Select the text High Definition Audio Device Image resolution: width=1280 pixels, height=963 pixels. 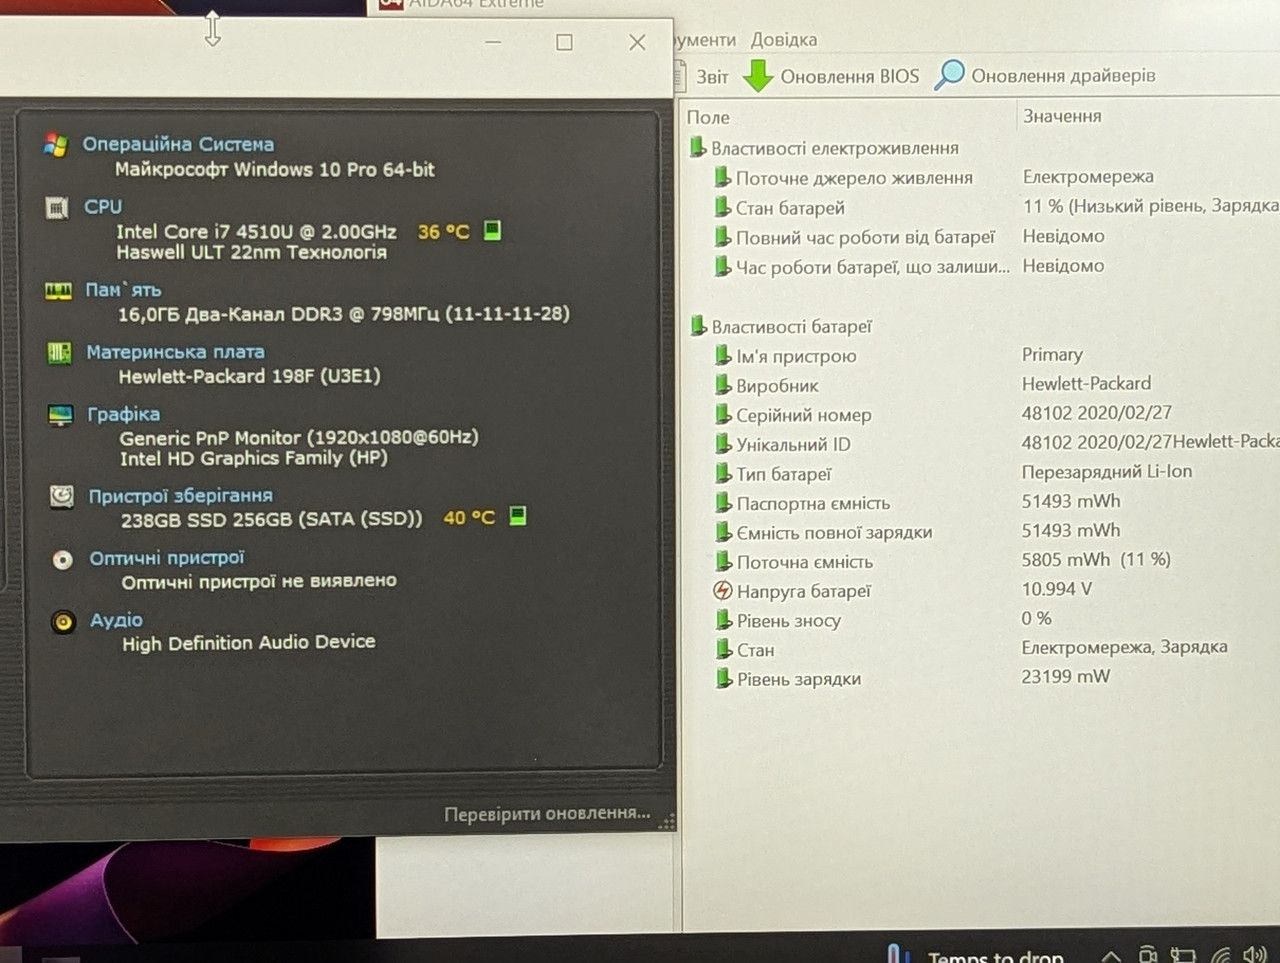click(249, 643)
